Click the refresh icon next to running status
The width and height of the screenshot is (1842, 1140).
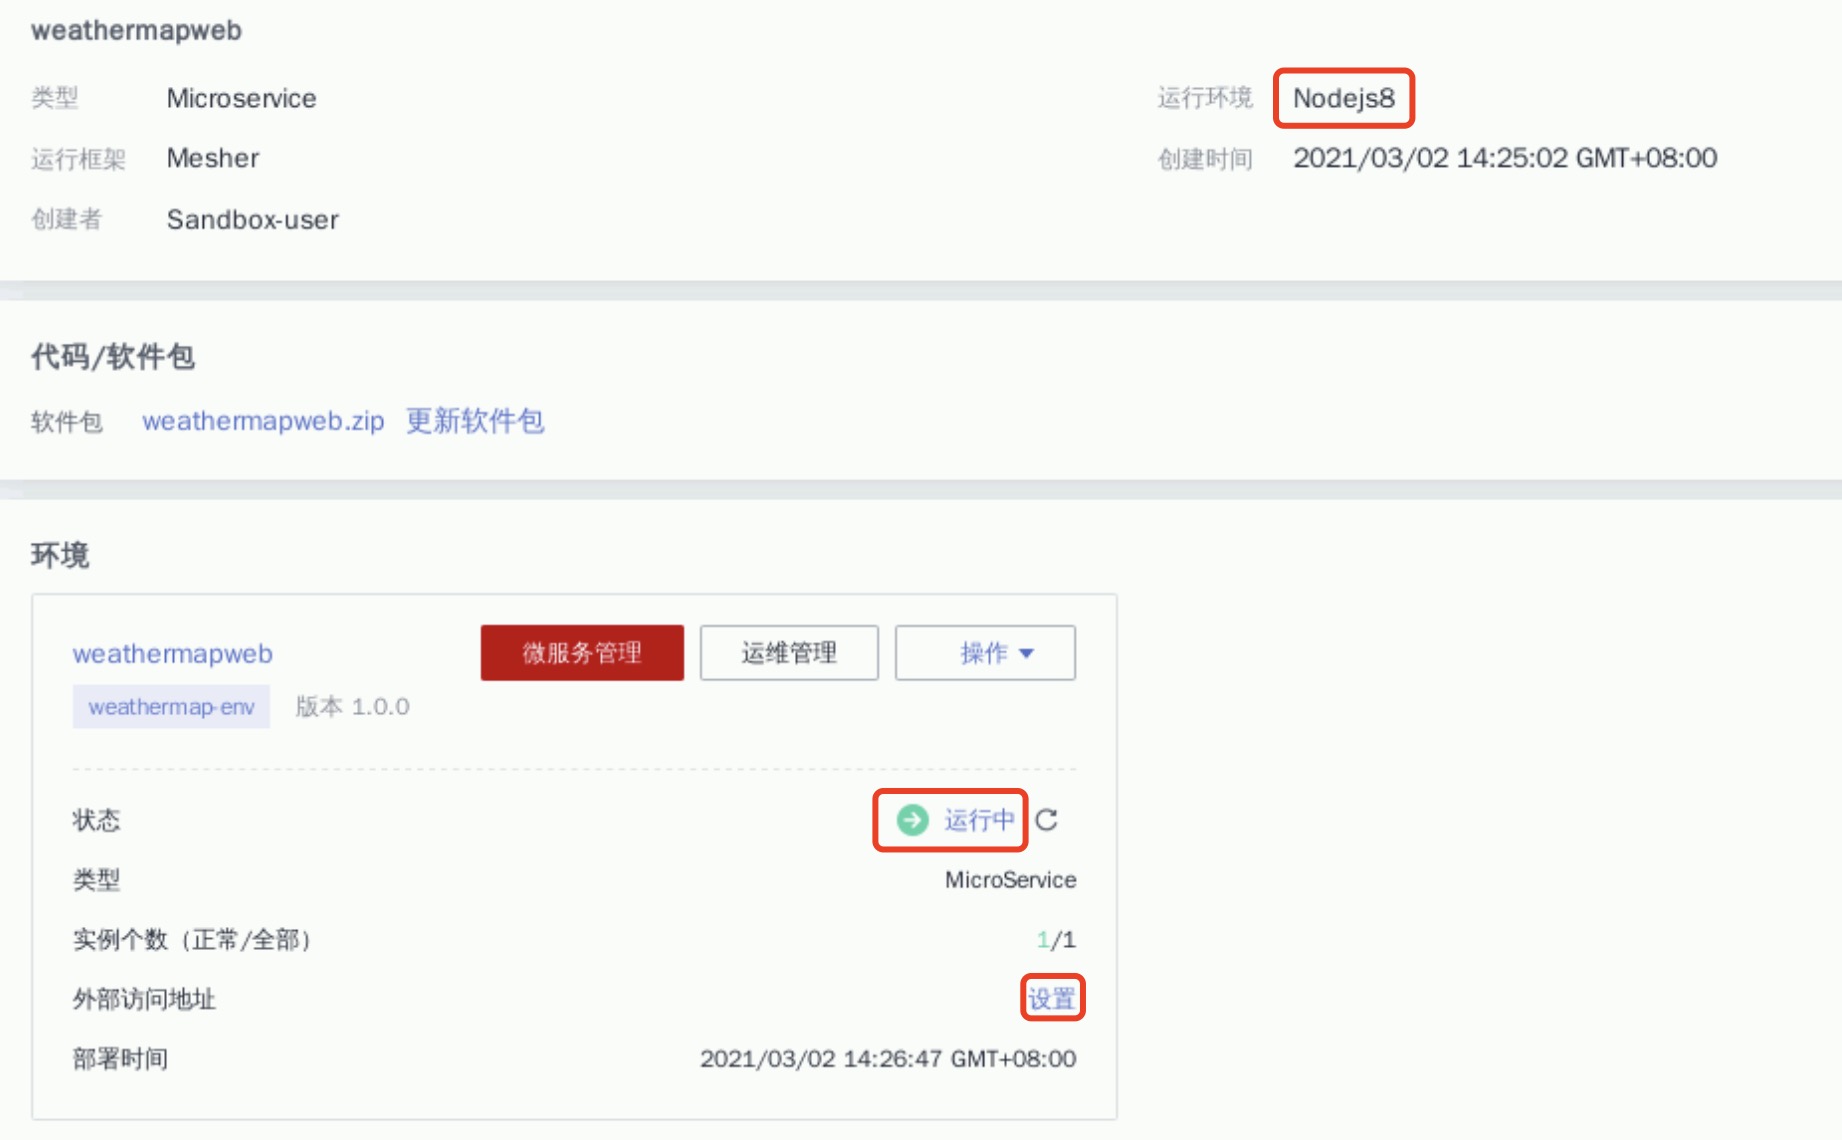coord(1046,820)
